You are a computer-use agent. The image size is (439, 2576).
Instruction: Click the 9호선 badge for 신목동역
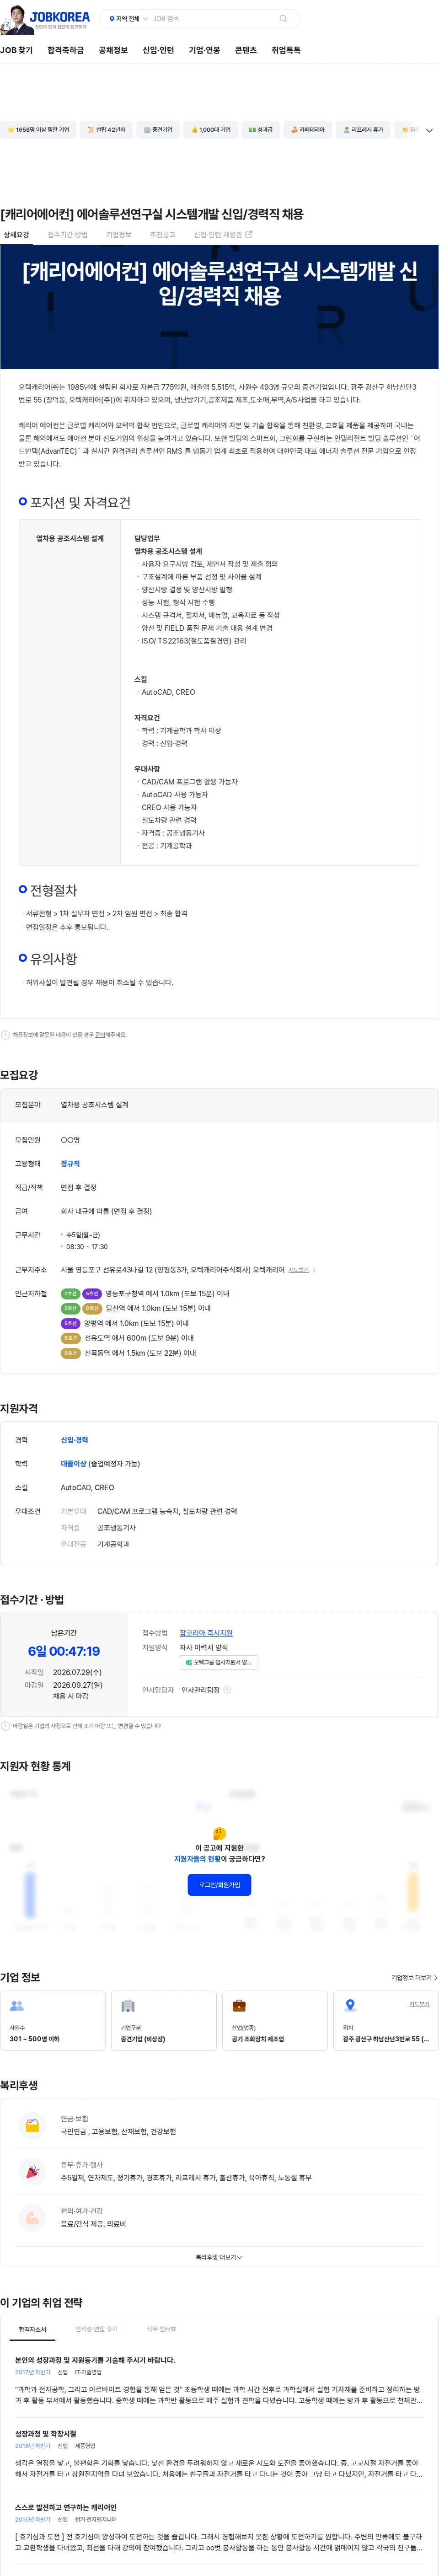click(70, 1353)
